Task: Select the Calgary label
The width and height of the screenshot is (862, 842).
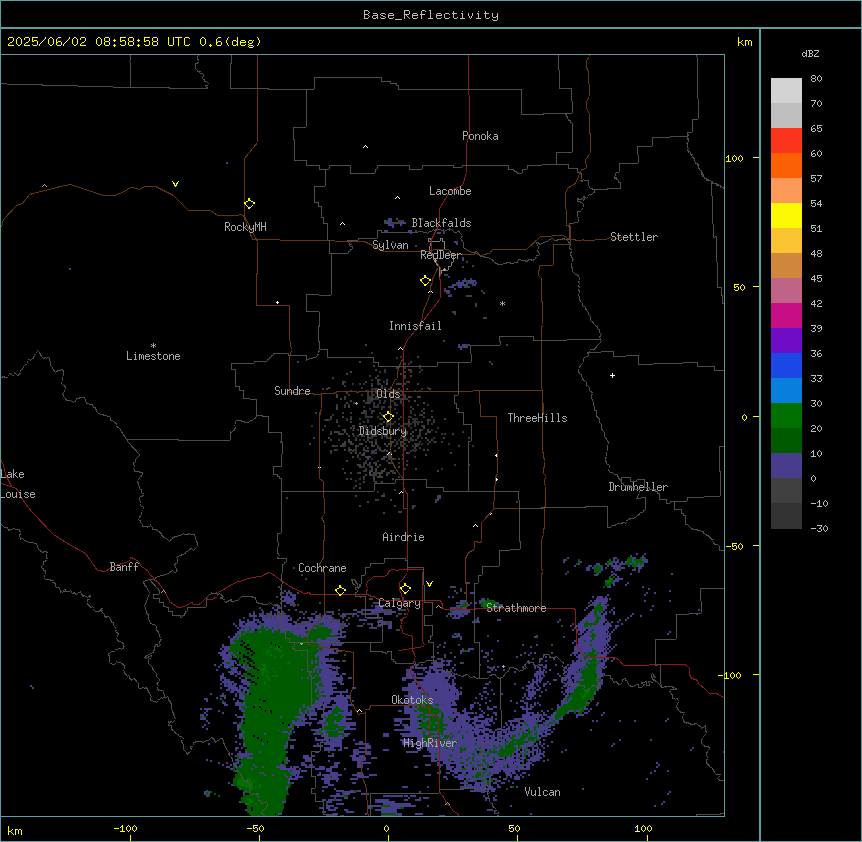Action: (399, 603)
